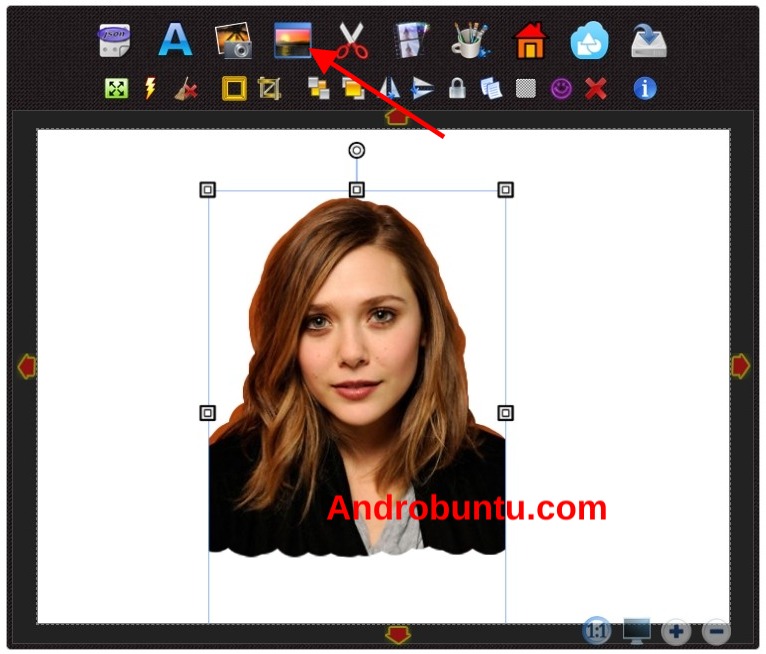766x654 pixels.
Task: Reset zoom with the 1:1 button
Action: [597, 631]
